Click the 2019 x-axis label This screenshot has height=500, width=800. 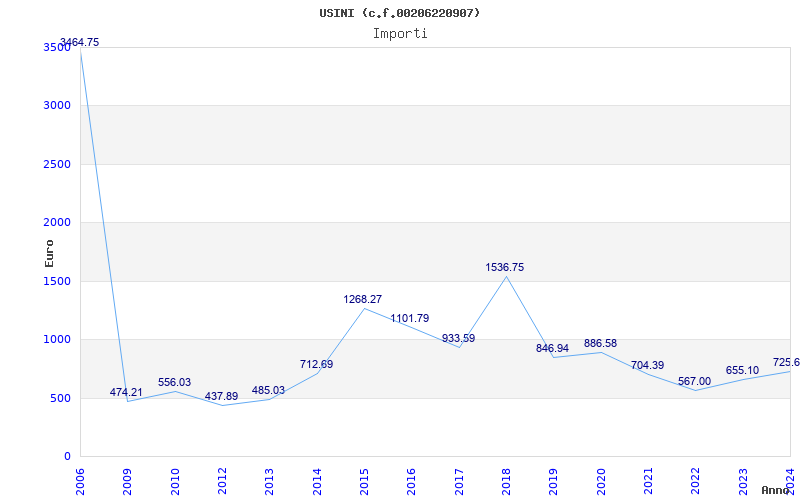click(553, 482)
